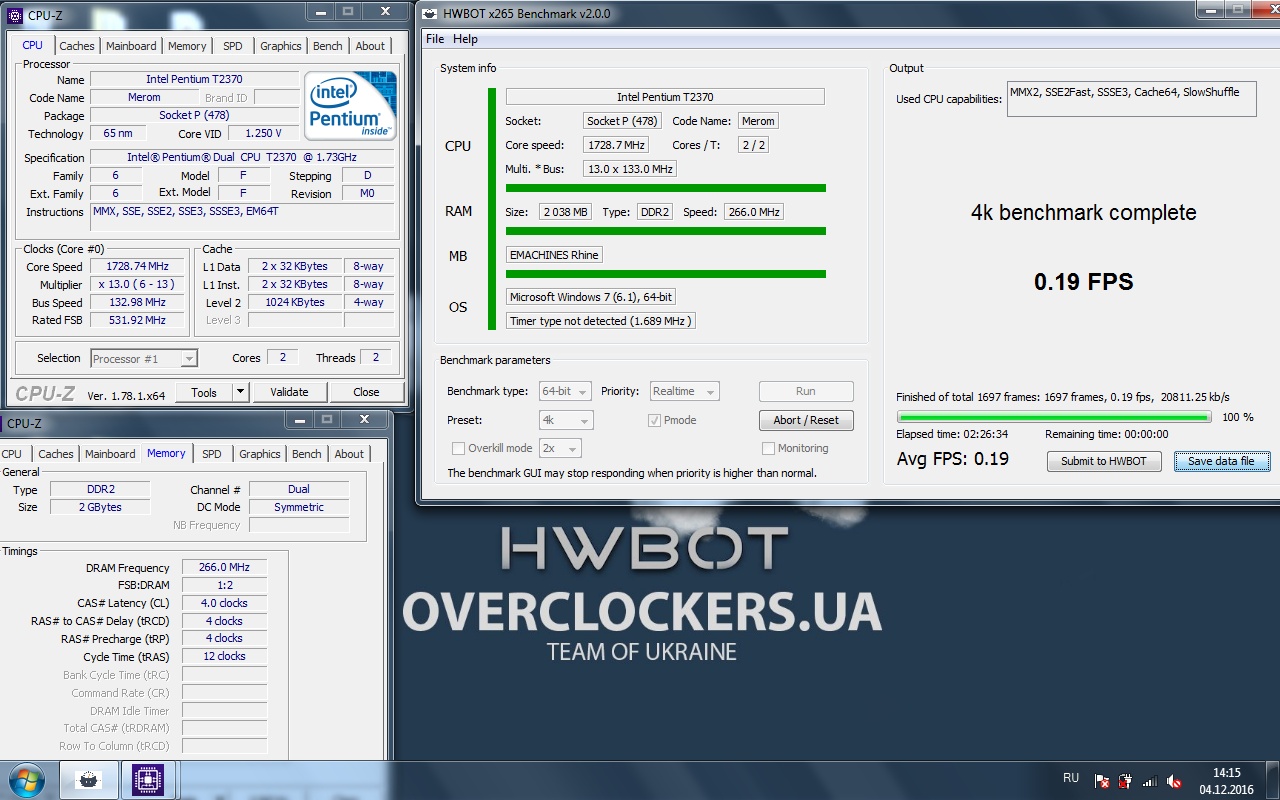Click the Multiplier x 13.0 (6 - 13) value

click(x=138, y=285)
